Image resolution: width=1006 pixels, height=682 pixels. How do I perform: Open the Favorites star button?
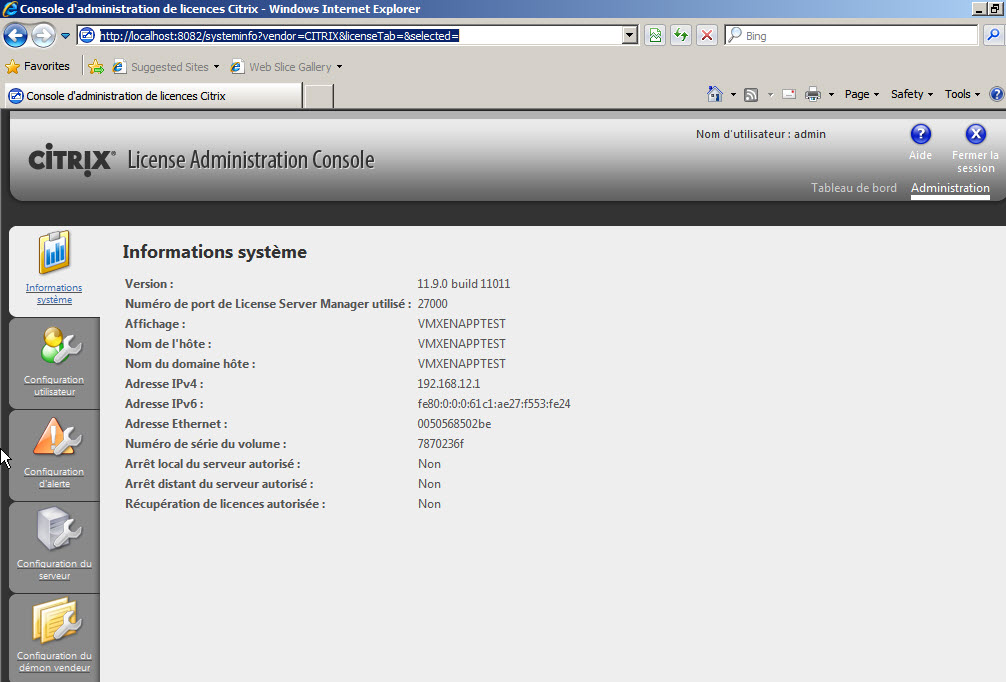tap(37, 66)
